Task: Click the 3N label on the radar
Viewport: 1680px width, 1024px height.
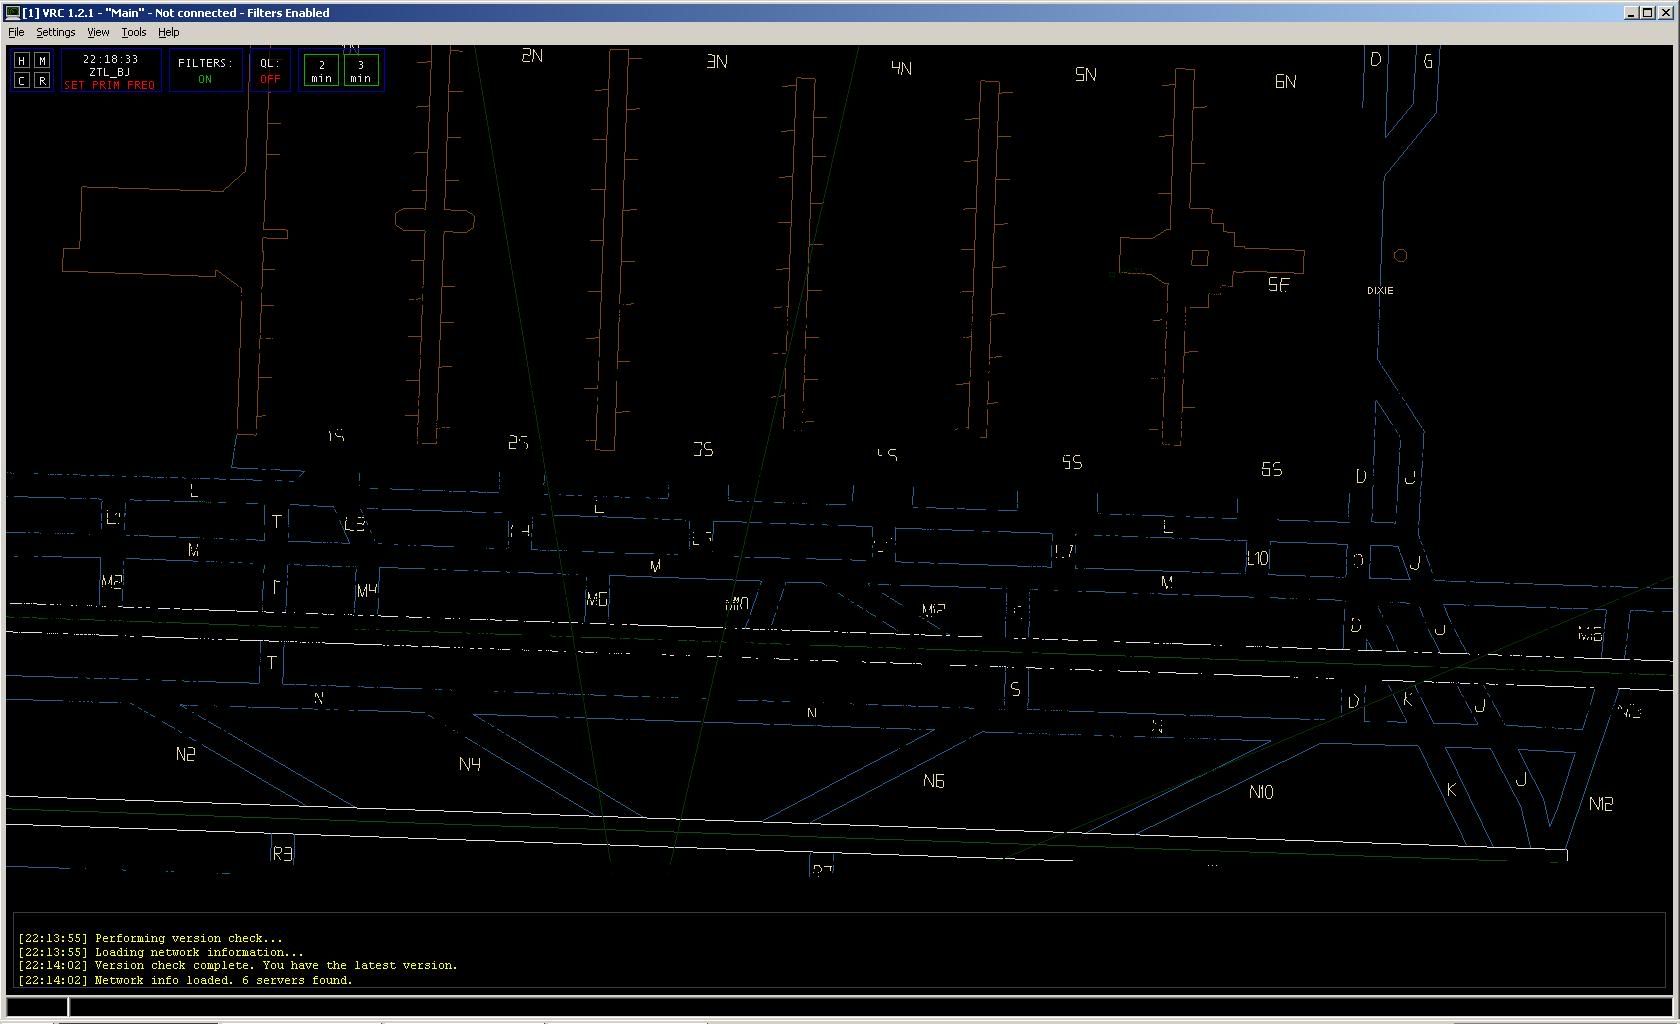Action: point(717,61)
